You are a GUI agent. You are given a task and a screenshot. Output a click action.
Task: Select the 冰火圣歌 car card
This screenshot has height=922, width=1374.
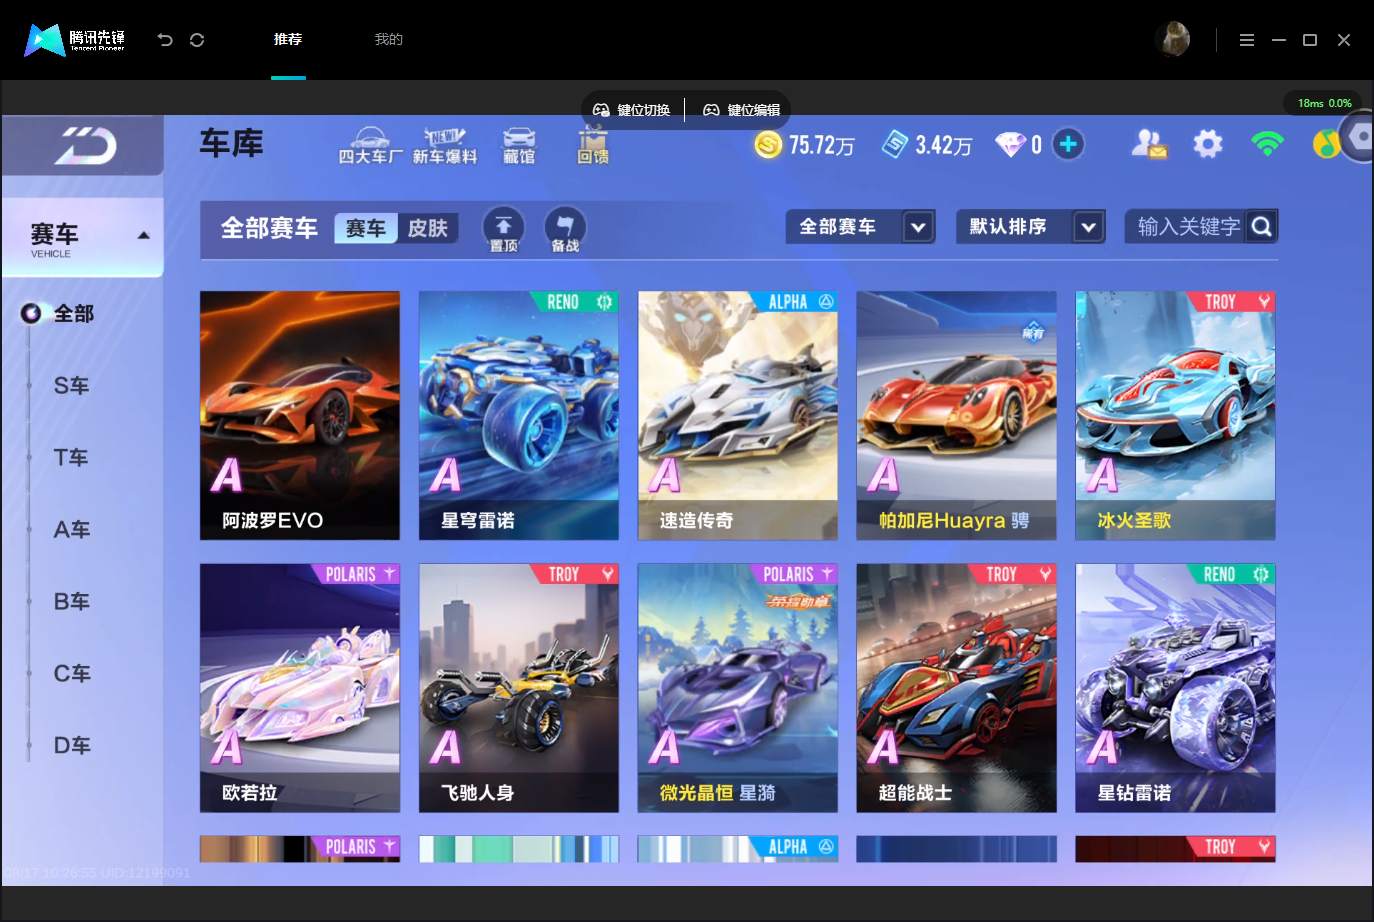tap(1176, 416)
